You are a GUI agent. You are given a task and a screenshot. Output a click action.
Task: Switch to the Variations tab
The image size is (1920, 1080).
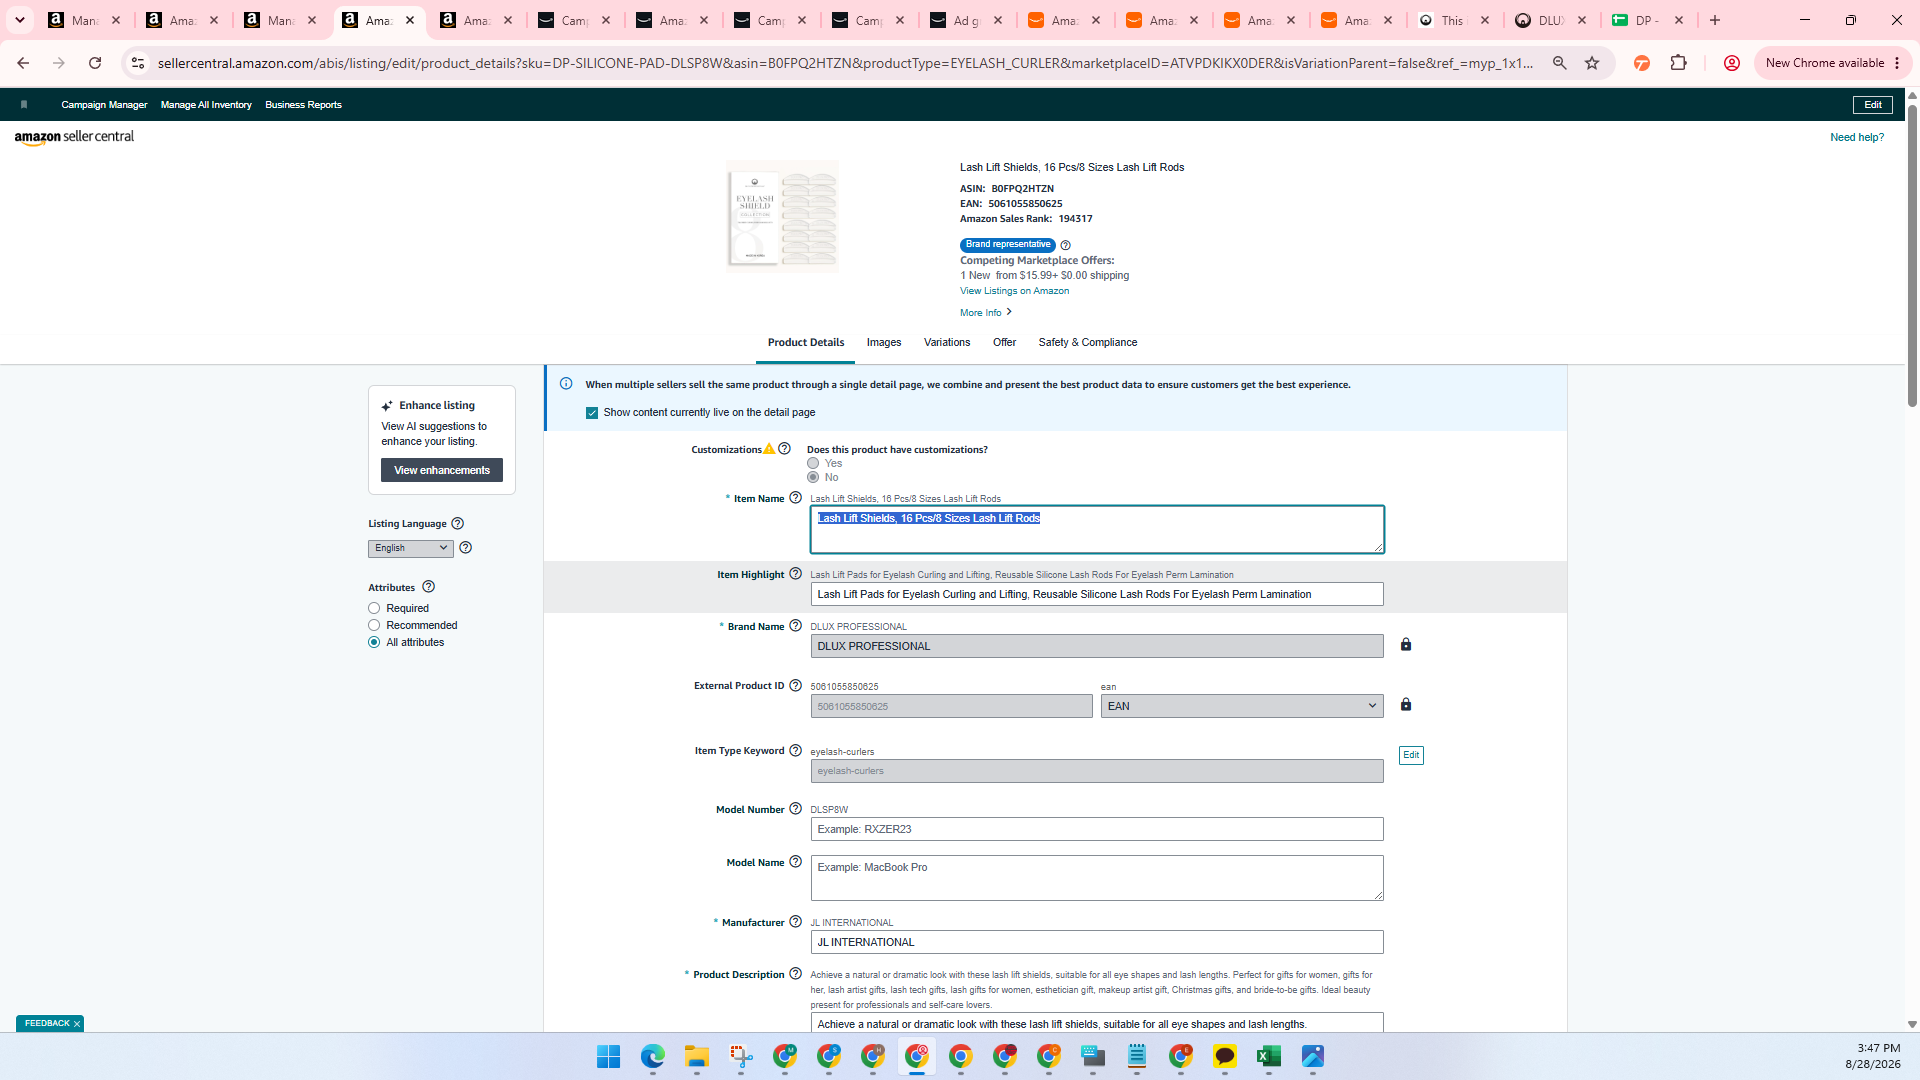(946, 342)
